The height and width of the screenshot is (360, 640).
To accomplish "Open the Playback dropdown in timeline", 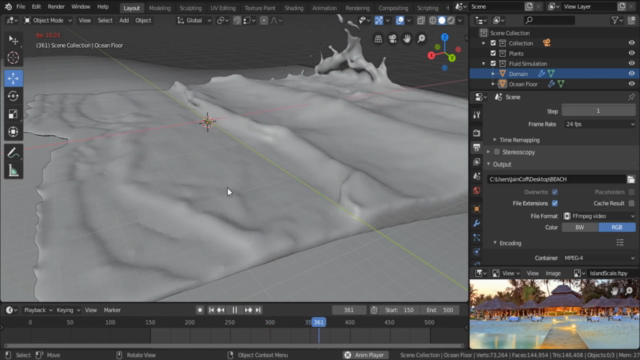I will (x=38, y=310).
